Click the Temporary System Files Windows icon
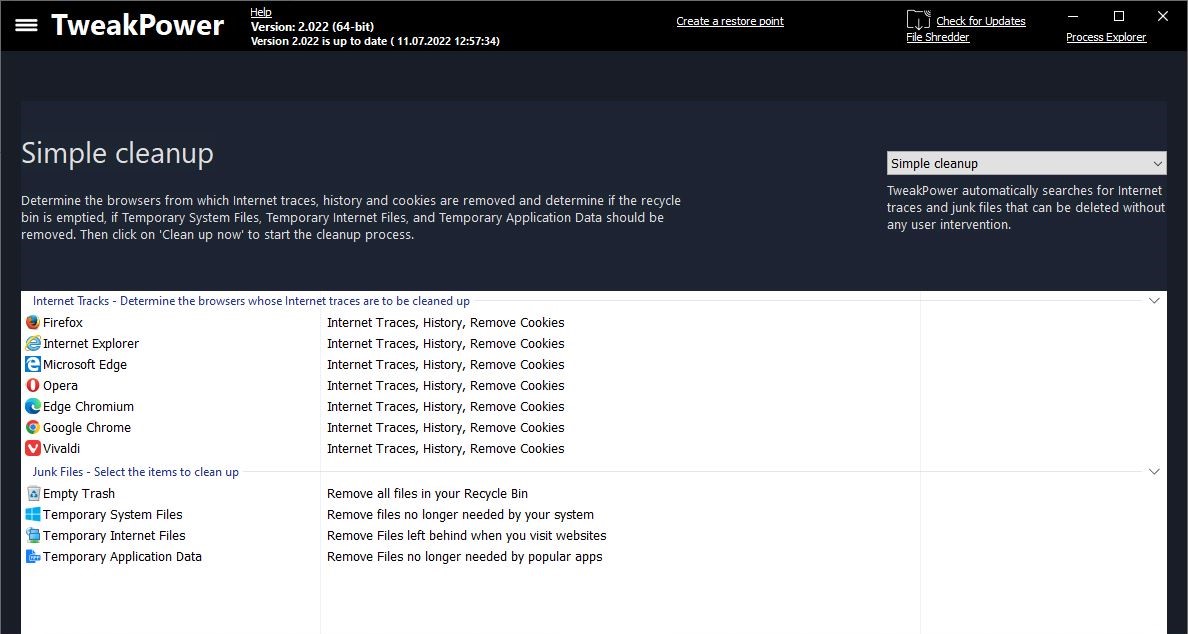This screenshot has height=634, width=1188. [x=33, y=515]
